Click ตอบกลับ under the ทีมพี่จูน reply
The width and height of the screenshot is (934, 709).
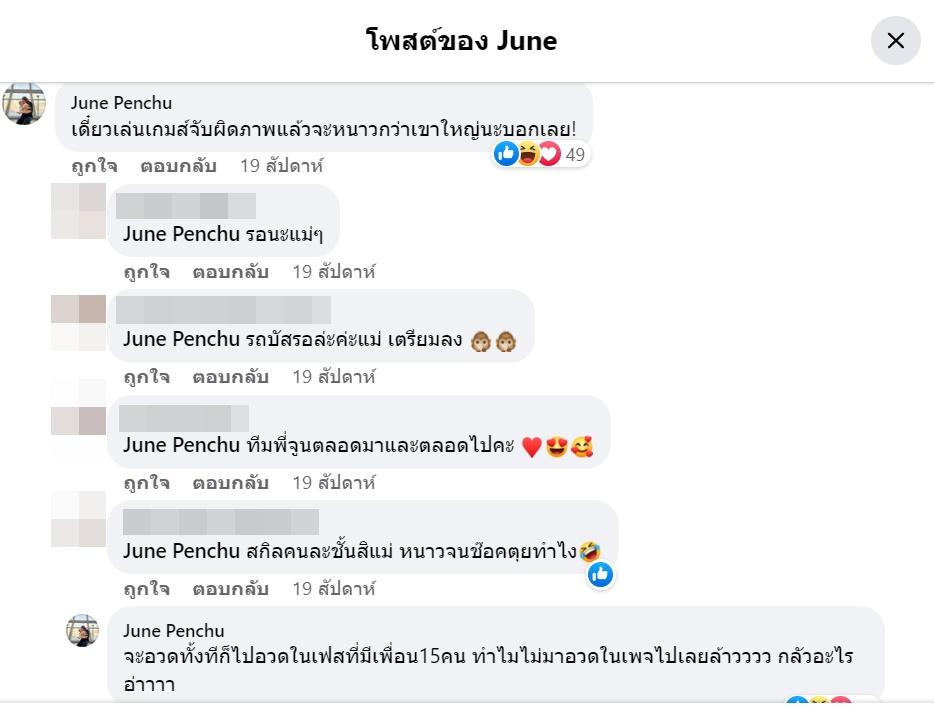[230, 483]
